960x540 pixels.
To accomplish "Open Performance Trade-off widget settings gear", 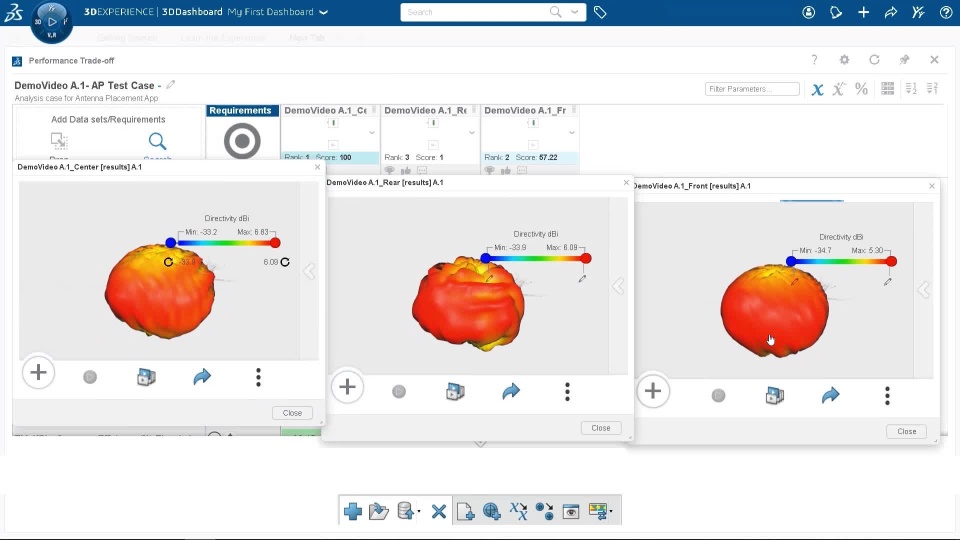I will tap(844, 59).
